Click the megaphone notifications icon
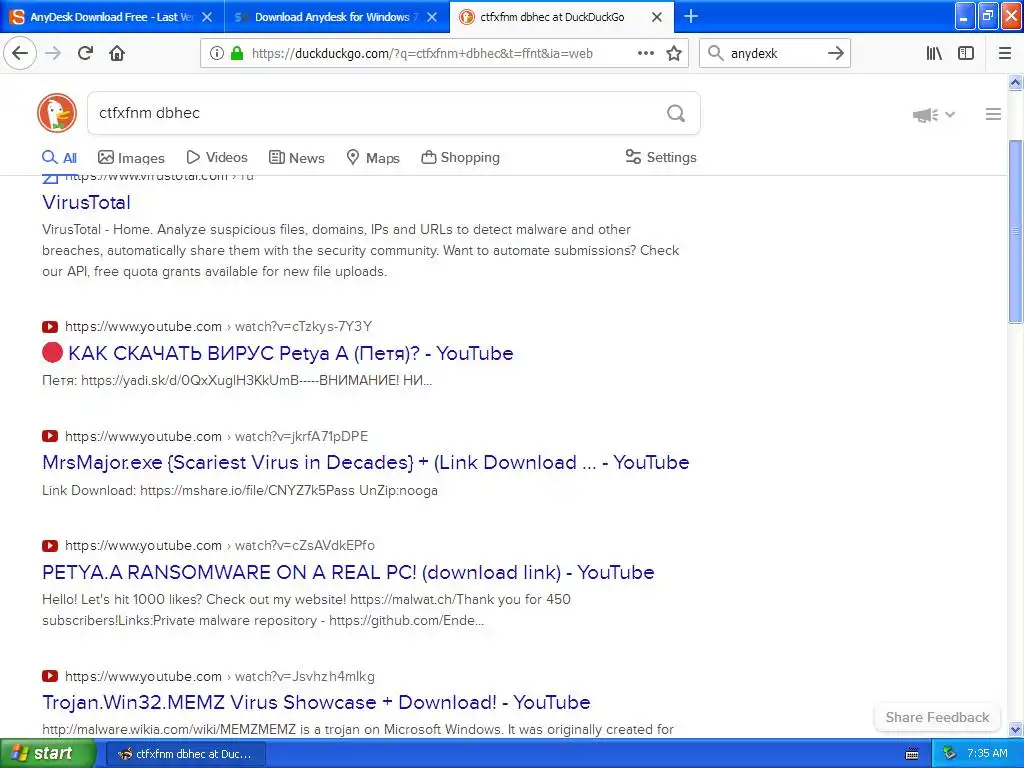This screenshot has width=1024, height=768. (925, 115)
